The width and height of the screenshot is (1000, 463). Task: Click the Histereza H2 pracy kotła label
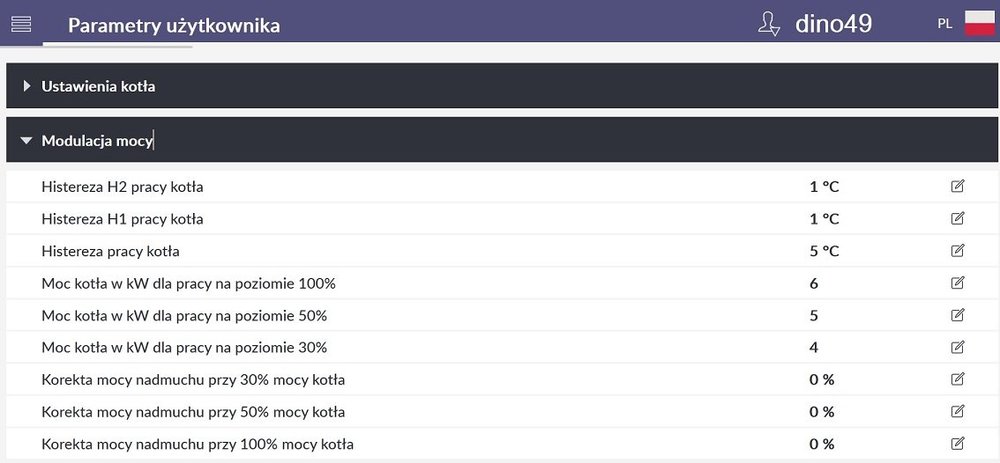[123, 186]
